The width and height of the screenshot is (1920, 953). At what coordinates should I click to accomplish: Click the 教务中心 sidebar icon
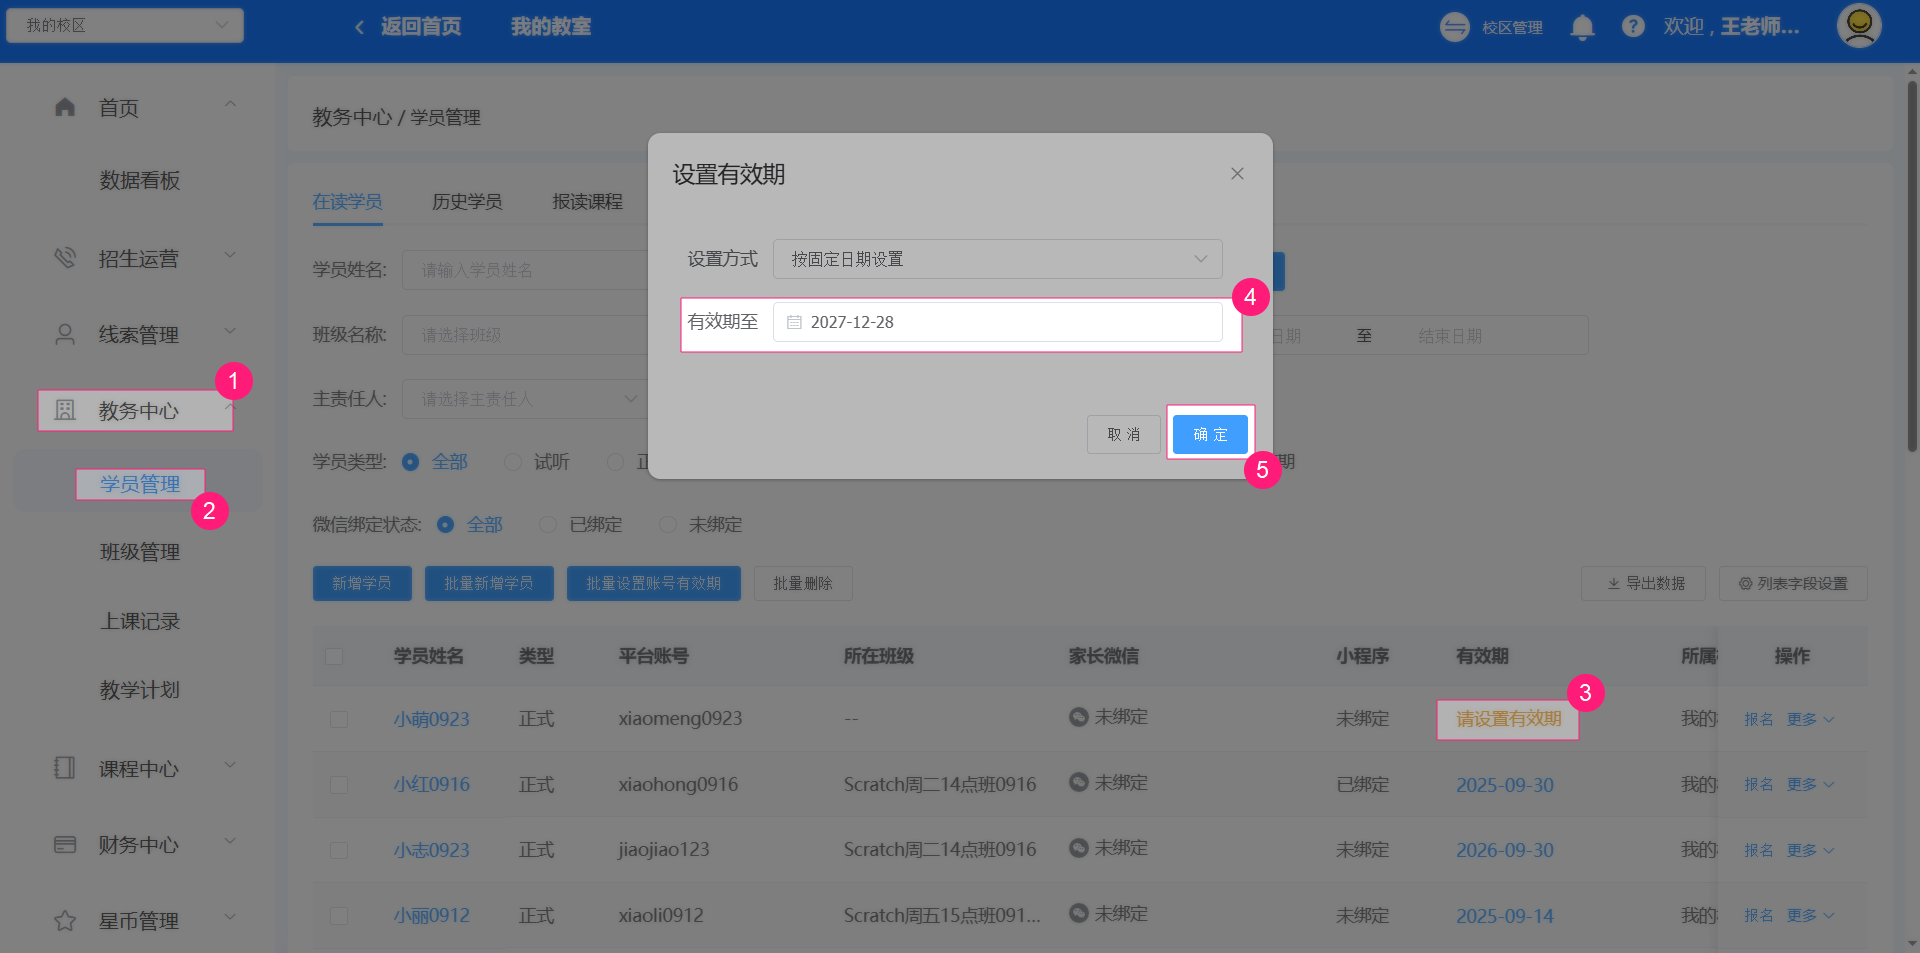65,410
